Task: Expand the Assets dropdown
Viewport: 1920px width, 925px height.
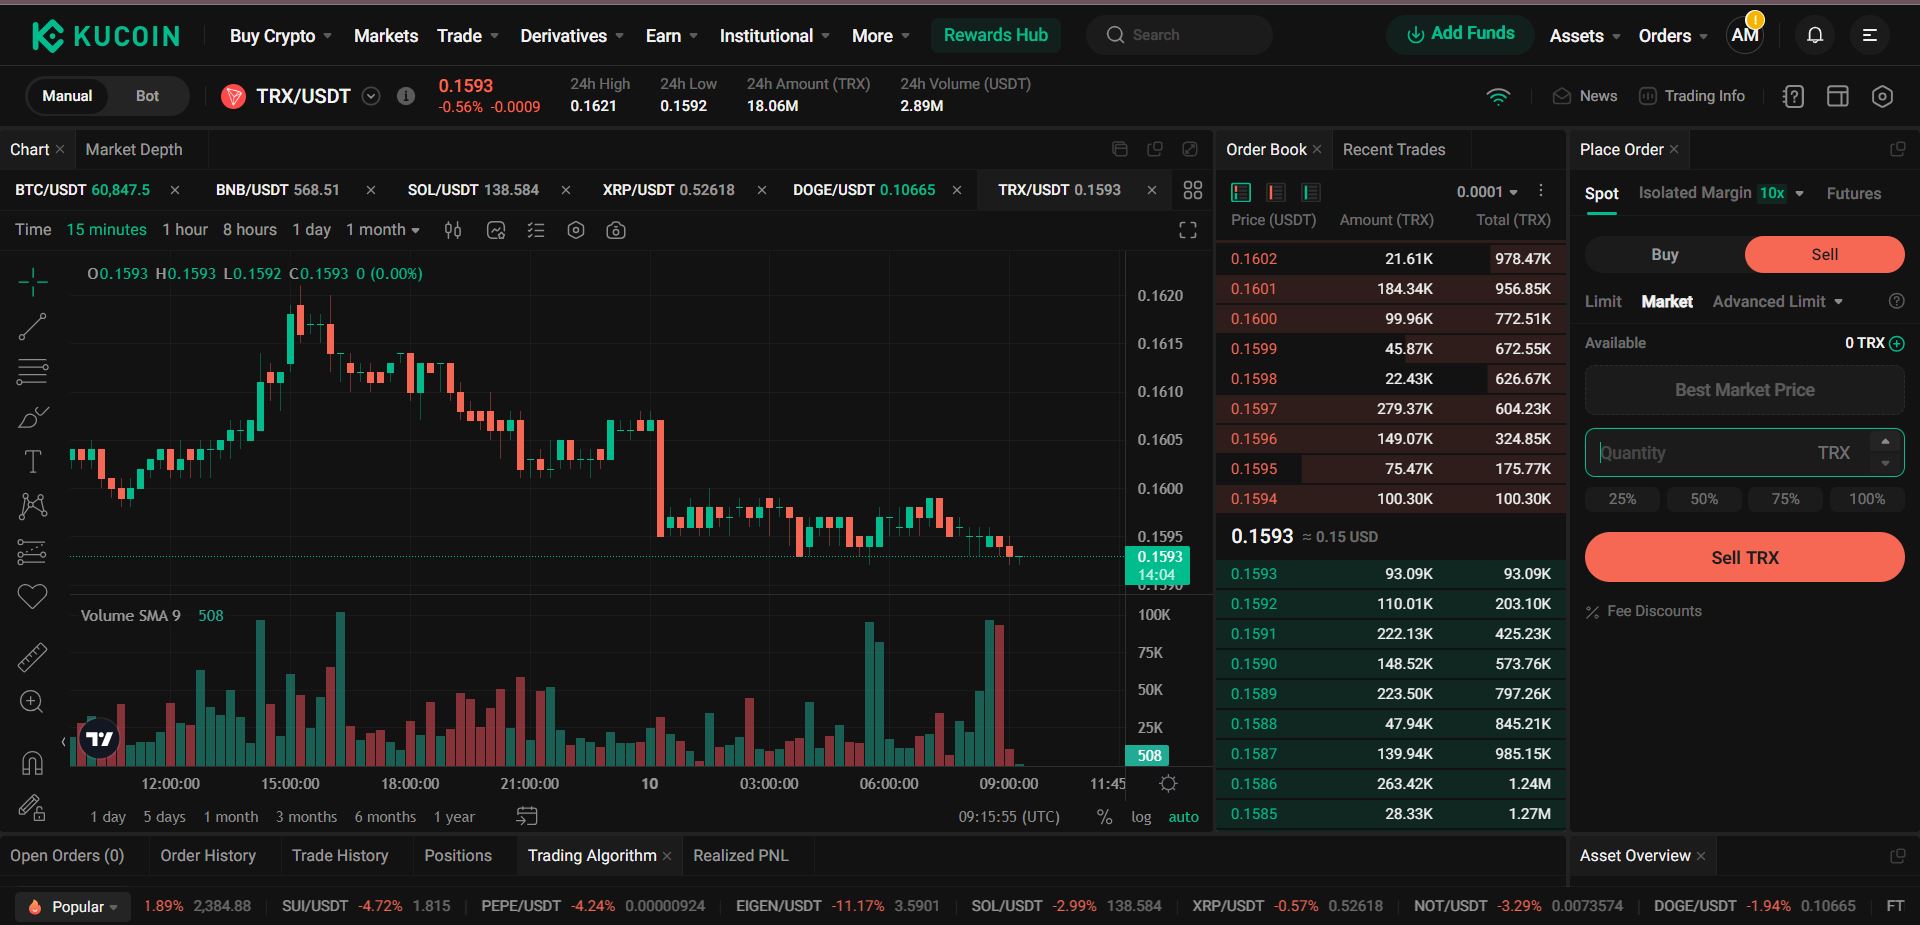Action: 1585,36
